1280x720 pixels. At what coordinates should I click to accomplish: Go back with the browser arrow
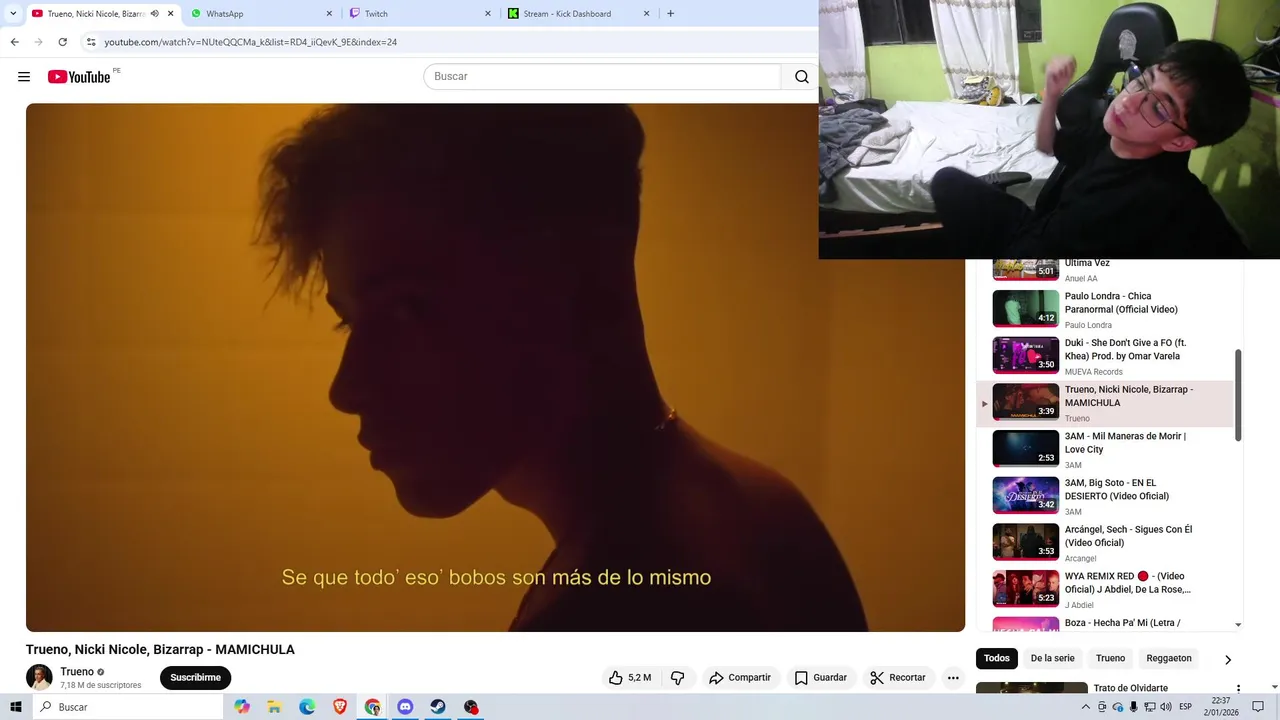click(x=14, y=42)
